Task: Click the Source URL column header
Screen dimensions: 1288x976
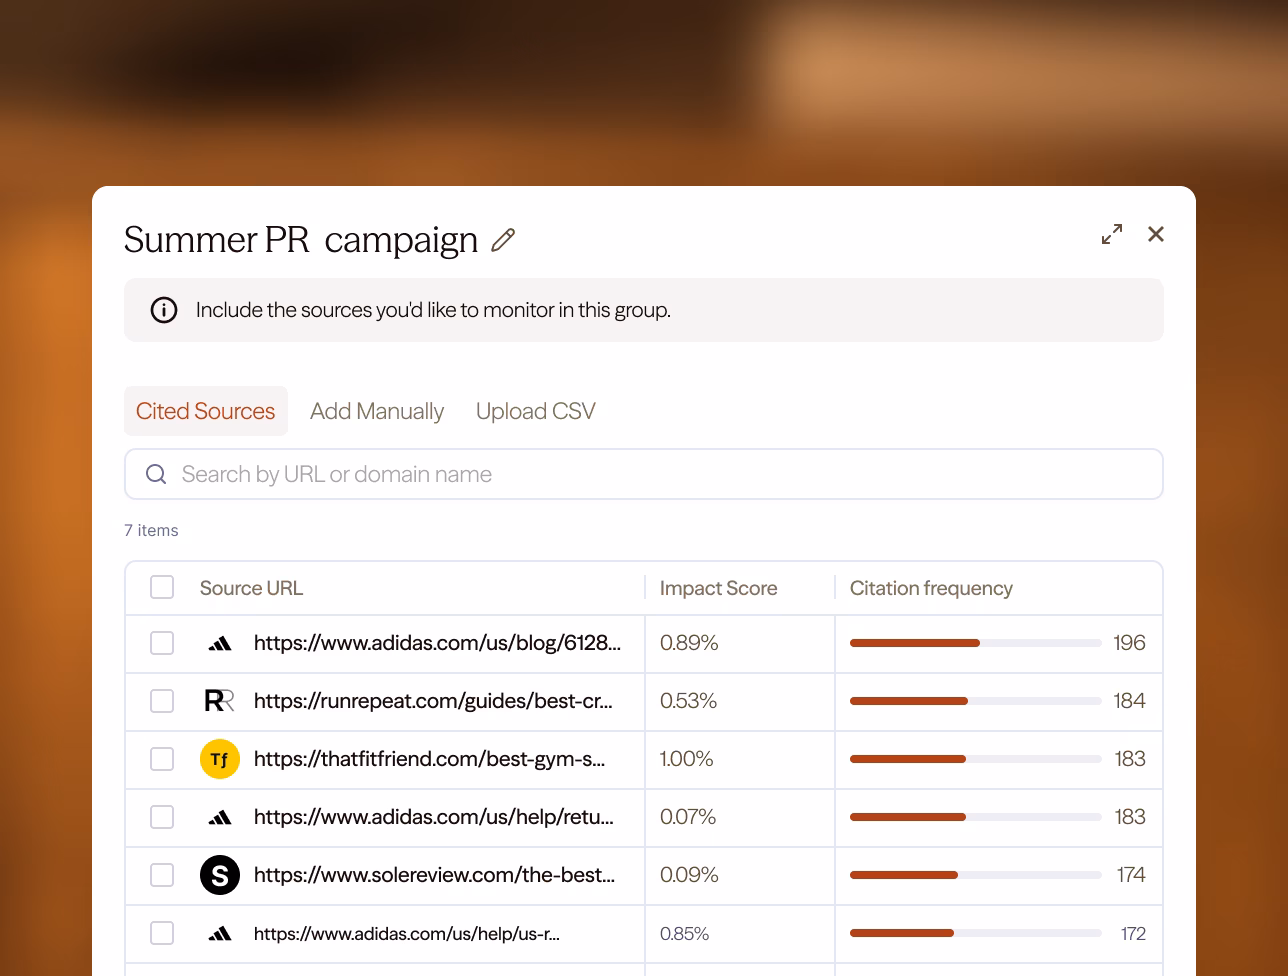Action: point(251,588)
